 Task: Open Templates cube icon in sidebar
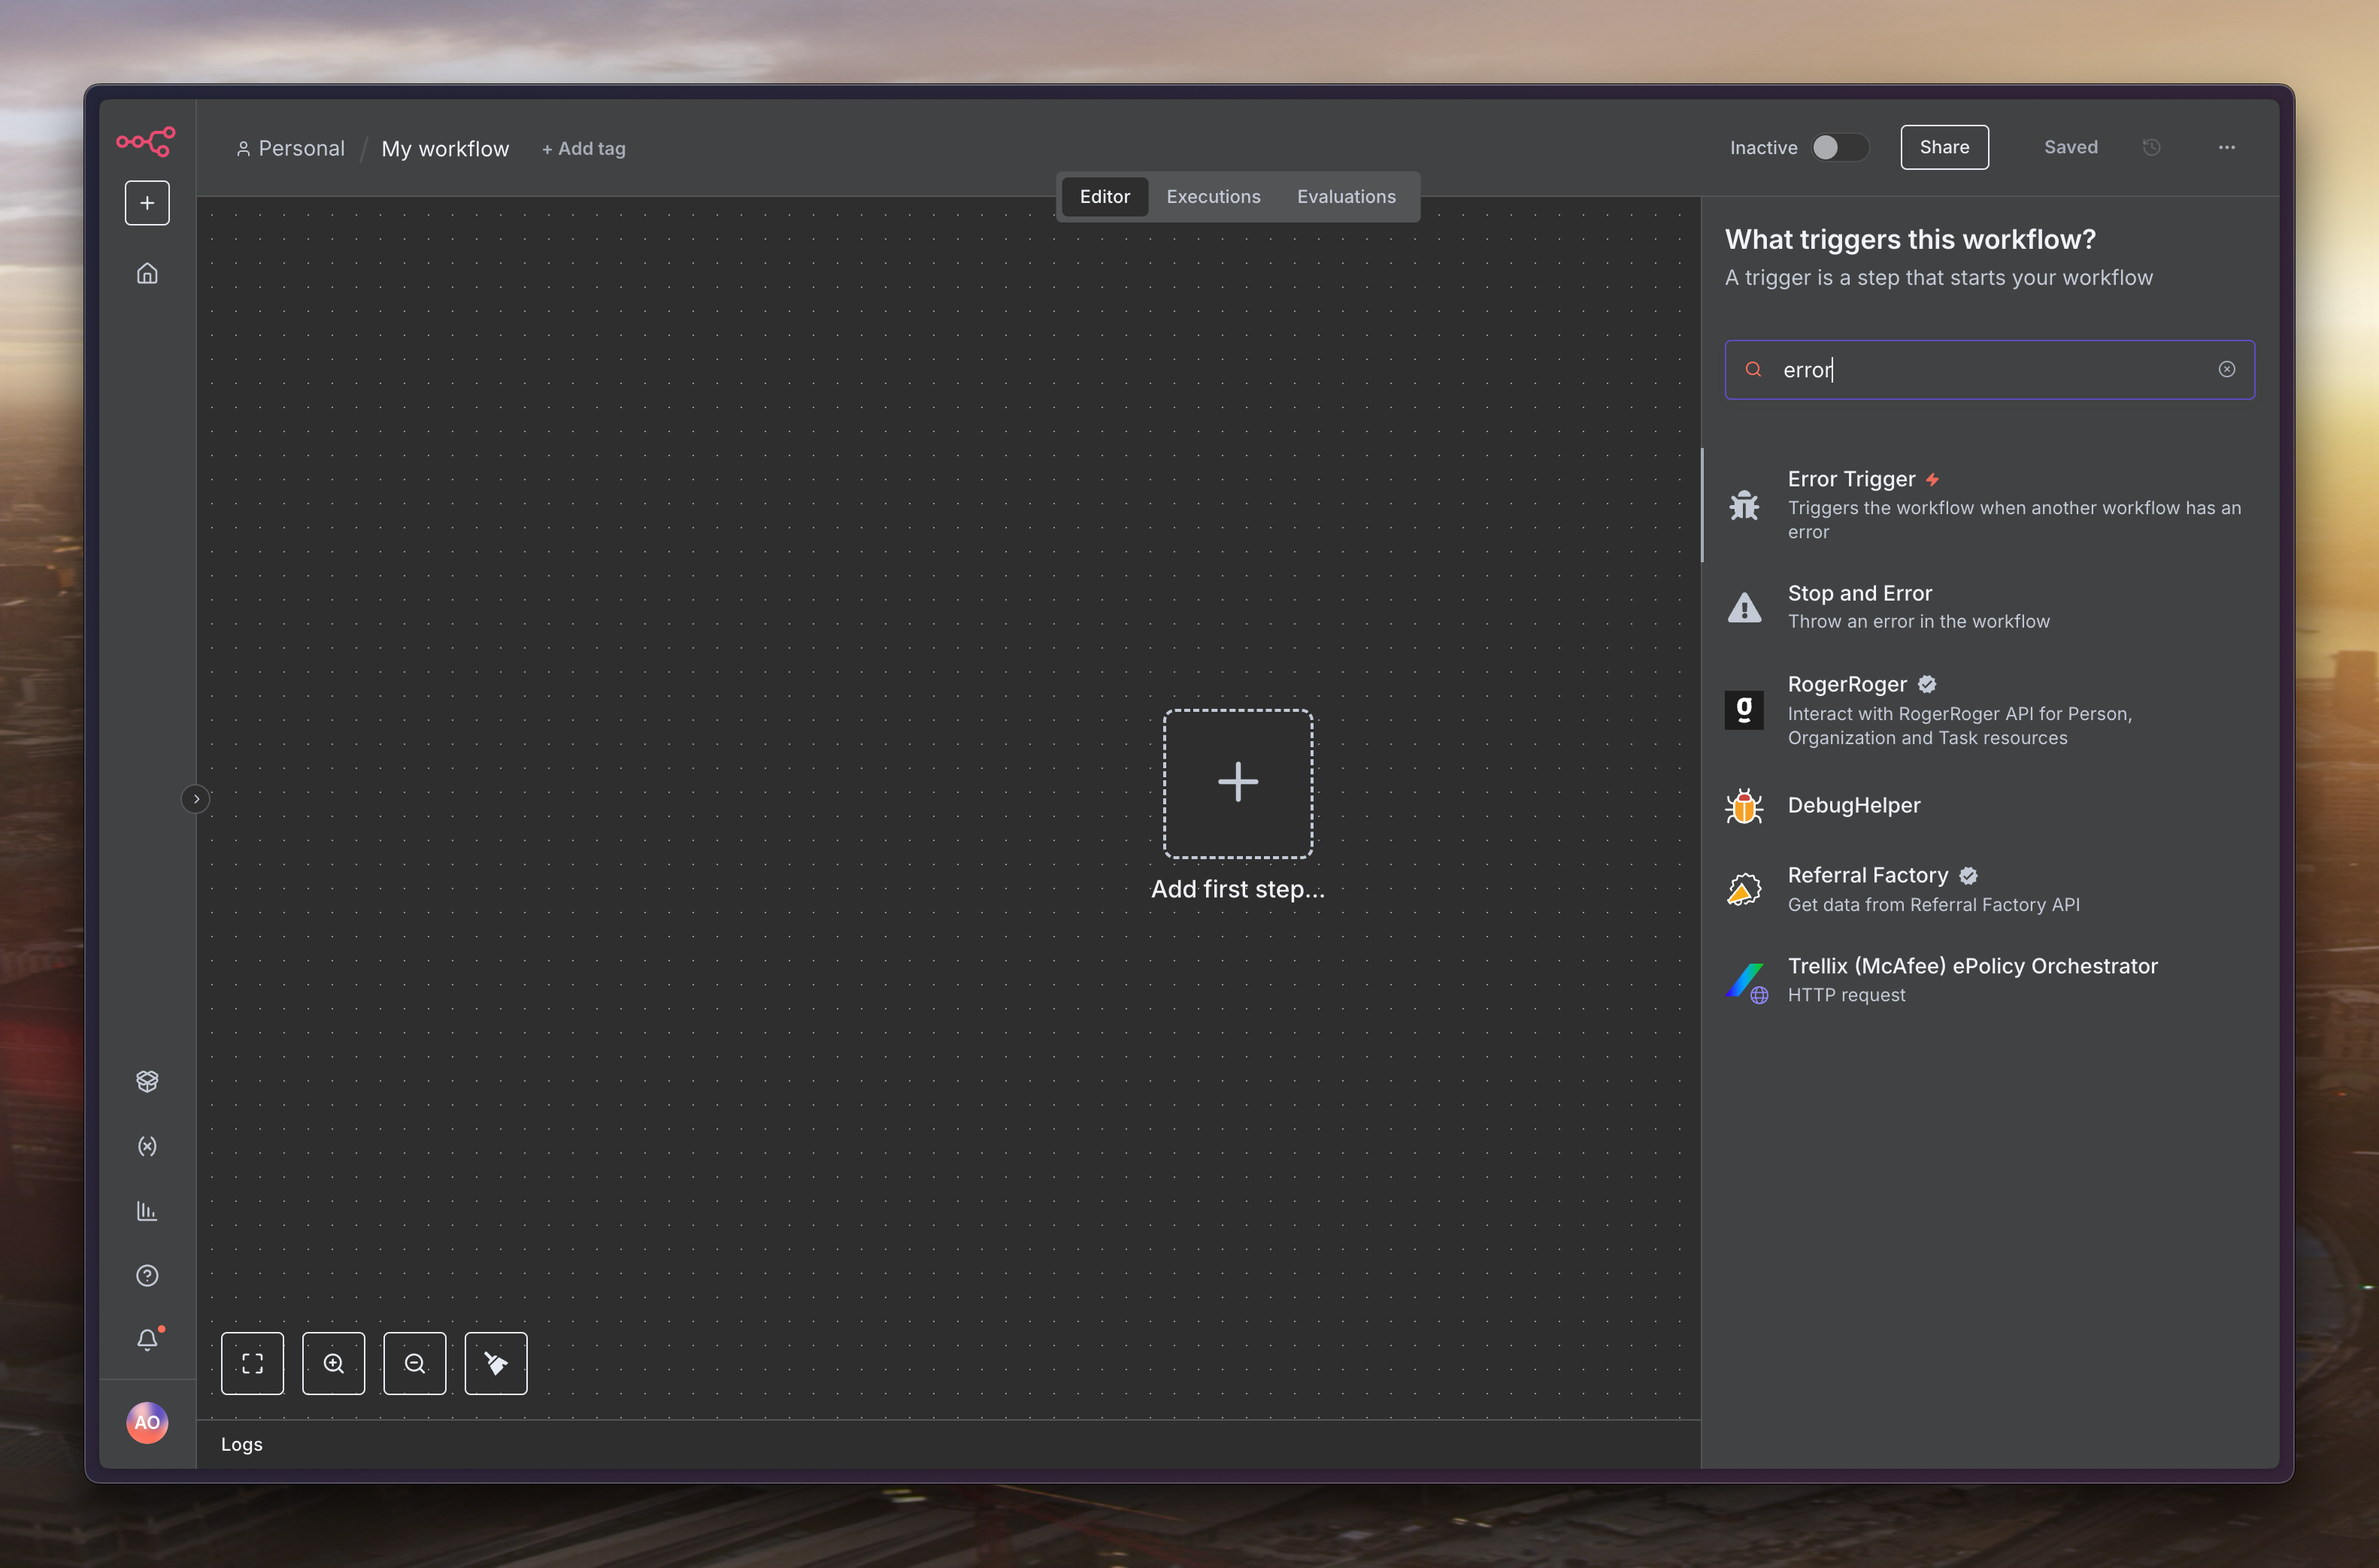tap(147, 1081)
